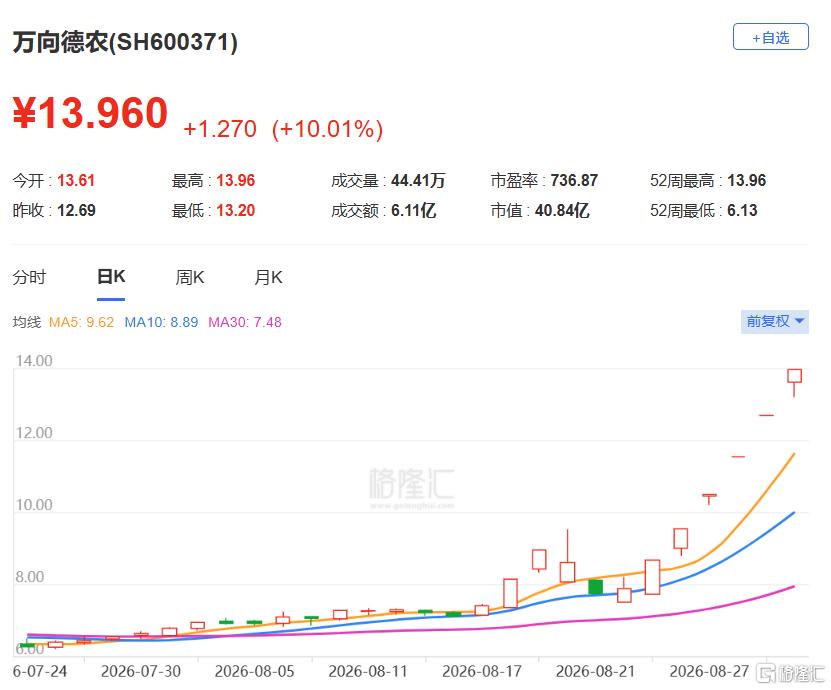This screenshot has width=831, height=690.
Task: Click the MA5: 9.62 indicator label
Action: pos(81,322)
